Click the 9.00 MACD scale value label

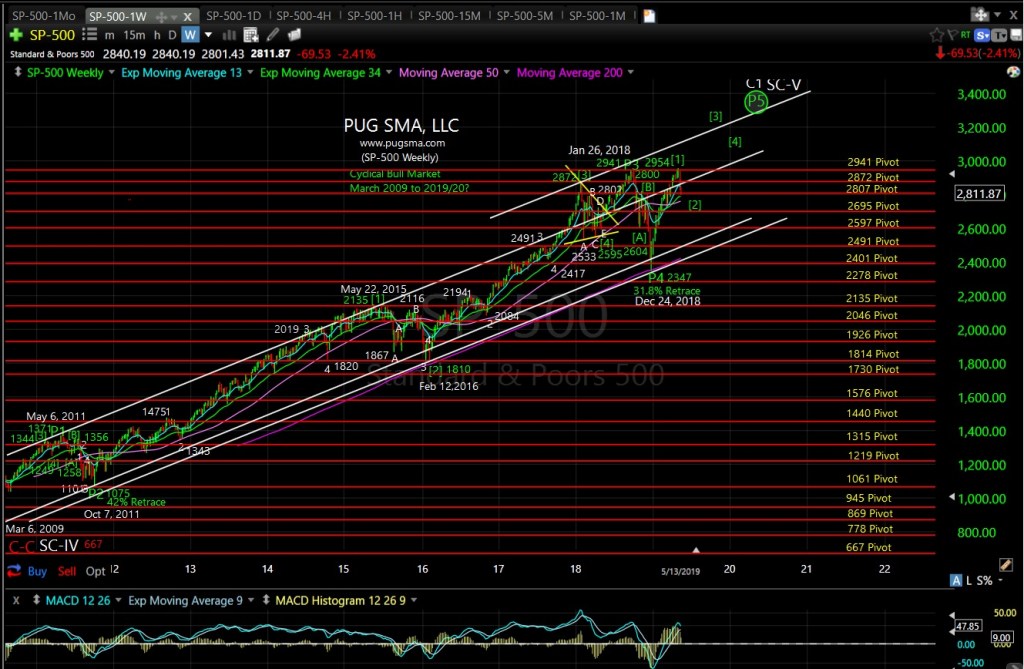click(x=1001, y=637)
